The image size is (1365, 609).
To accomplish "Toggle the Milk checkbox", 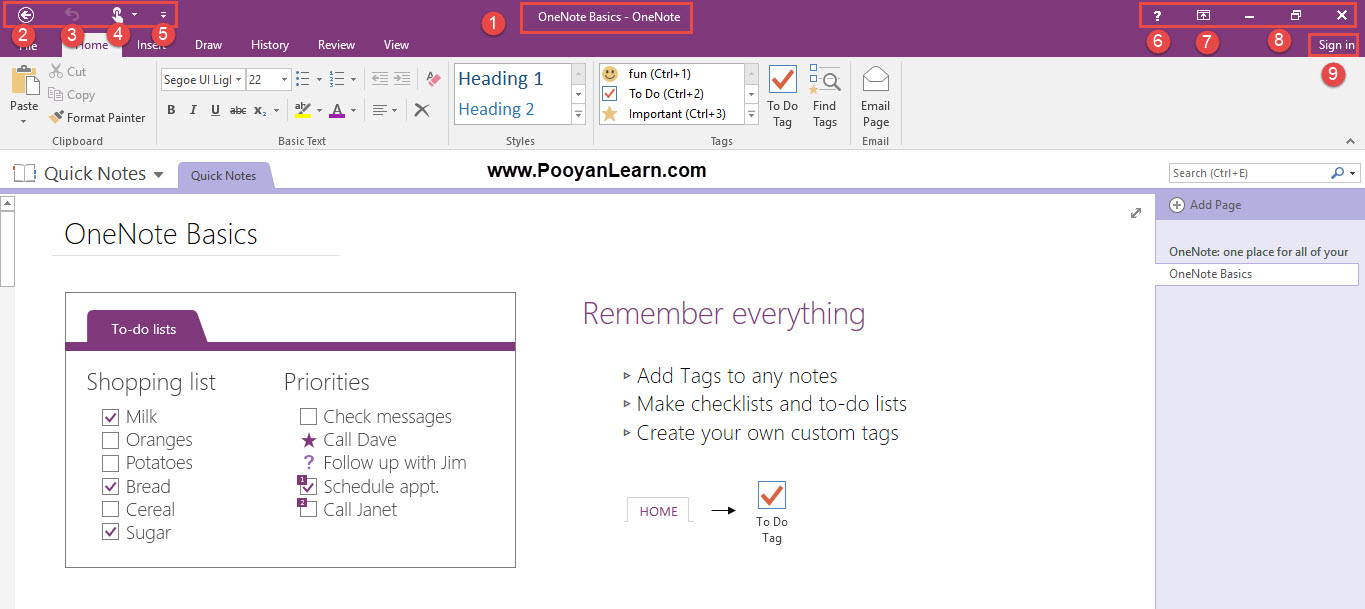I will 111,417.
